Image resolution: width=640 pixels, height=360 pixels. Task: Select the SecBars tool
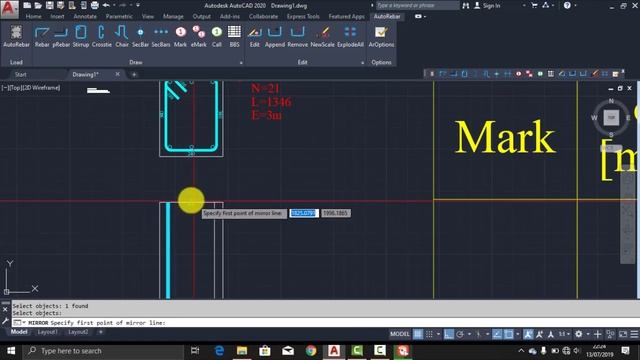(x=161, y=37)
